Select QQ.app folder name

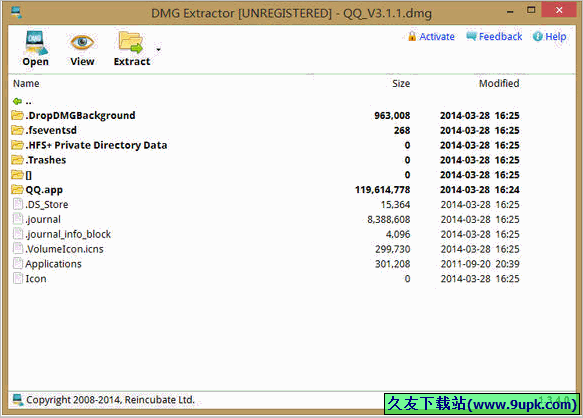click(44, 190)
